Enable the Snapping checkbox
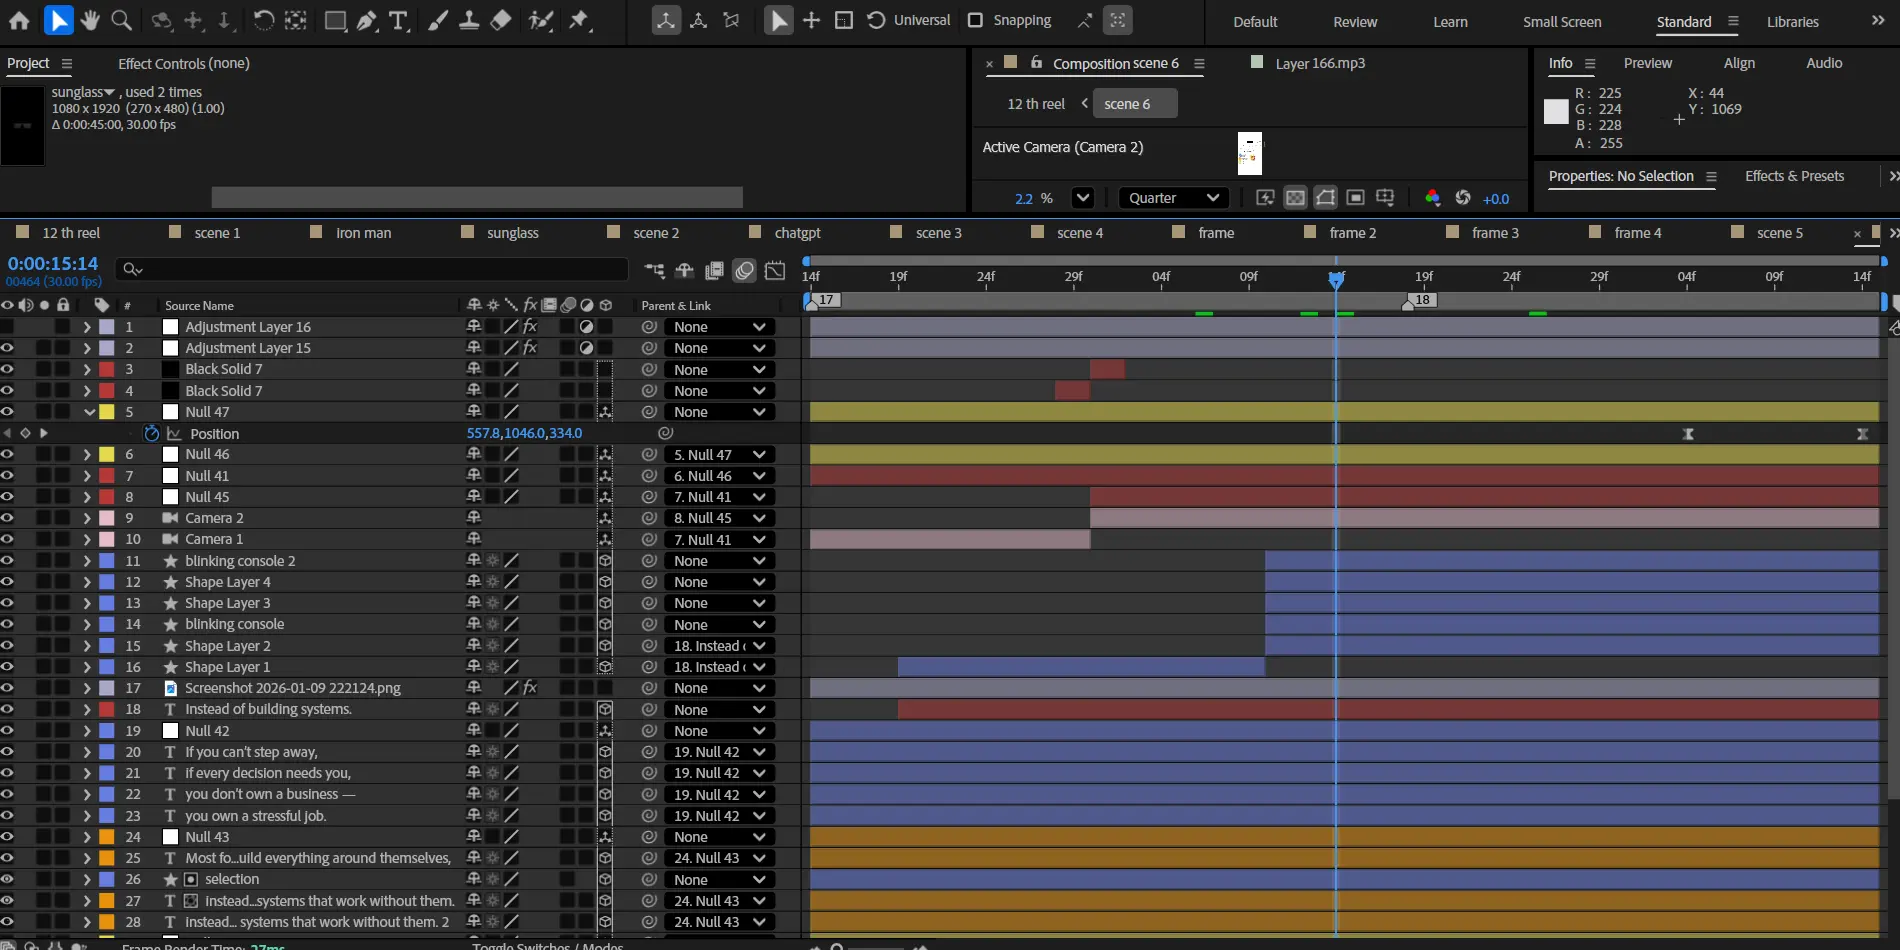The height and width of the screenshot is (950, 1900). 975,20
